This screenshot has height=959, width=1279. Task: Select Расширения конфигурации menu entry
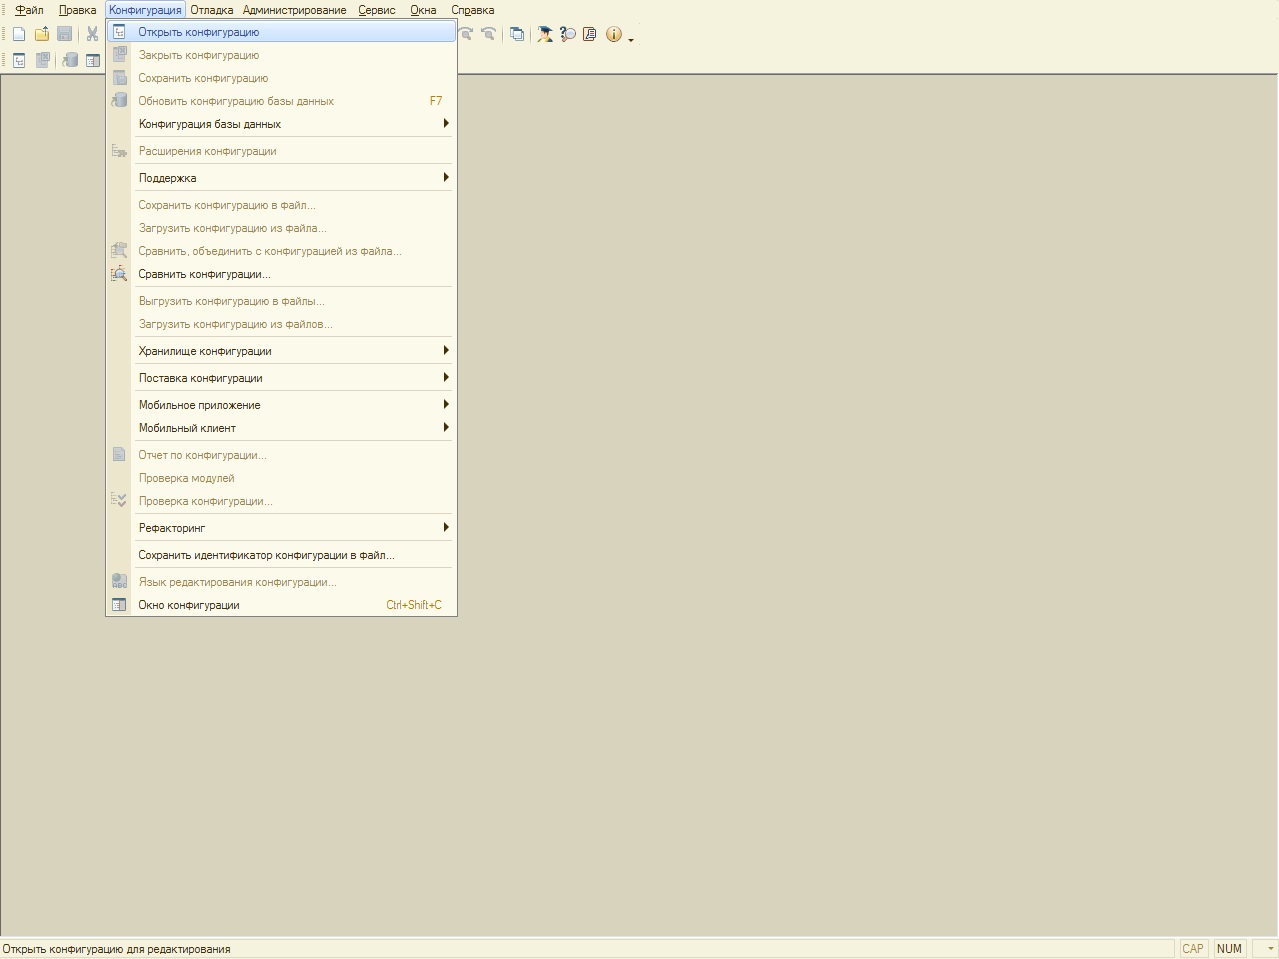coord(281,151)
